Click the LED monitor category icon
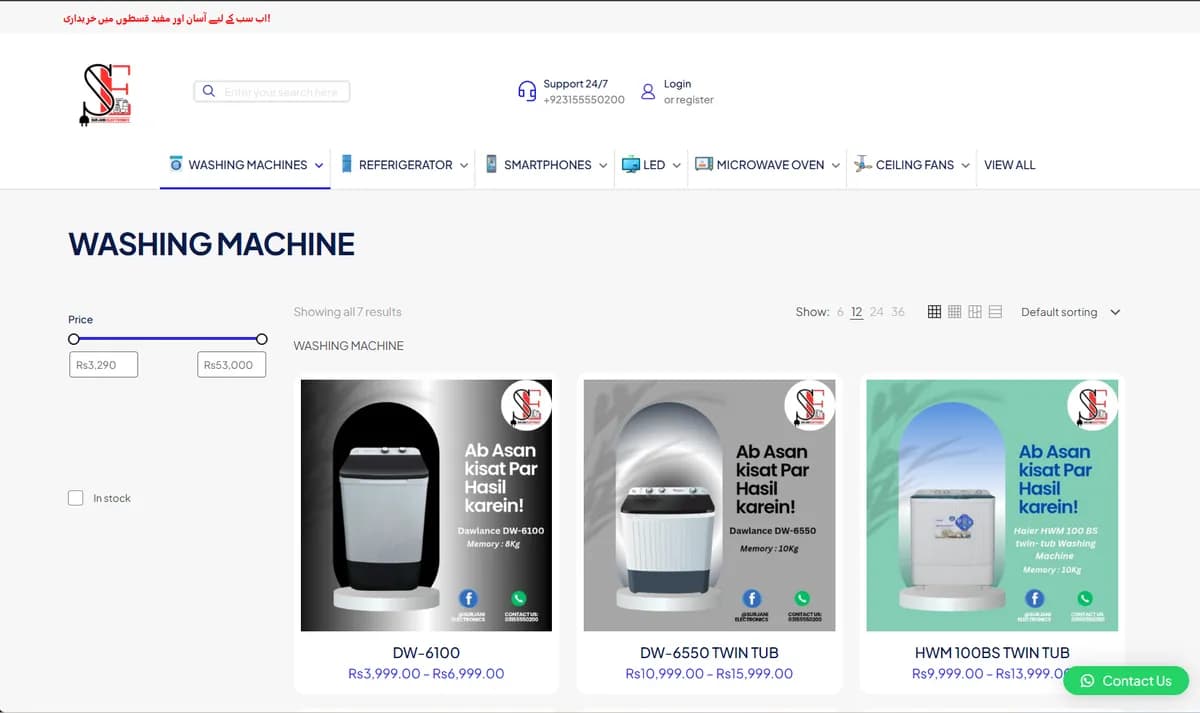The height and width of the screenshot is (713, 1200). pos(631,165)
